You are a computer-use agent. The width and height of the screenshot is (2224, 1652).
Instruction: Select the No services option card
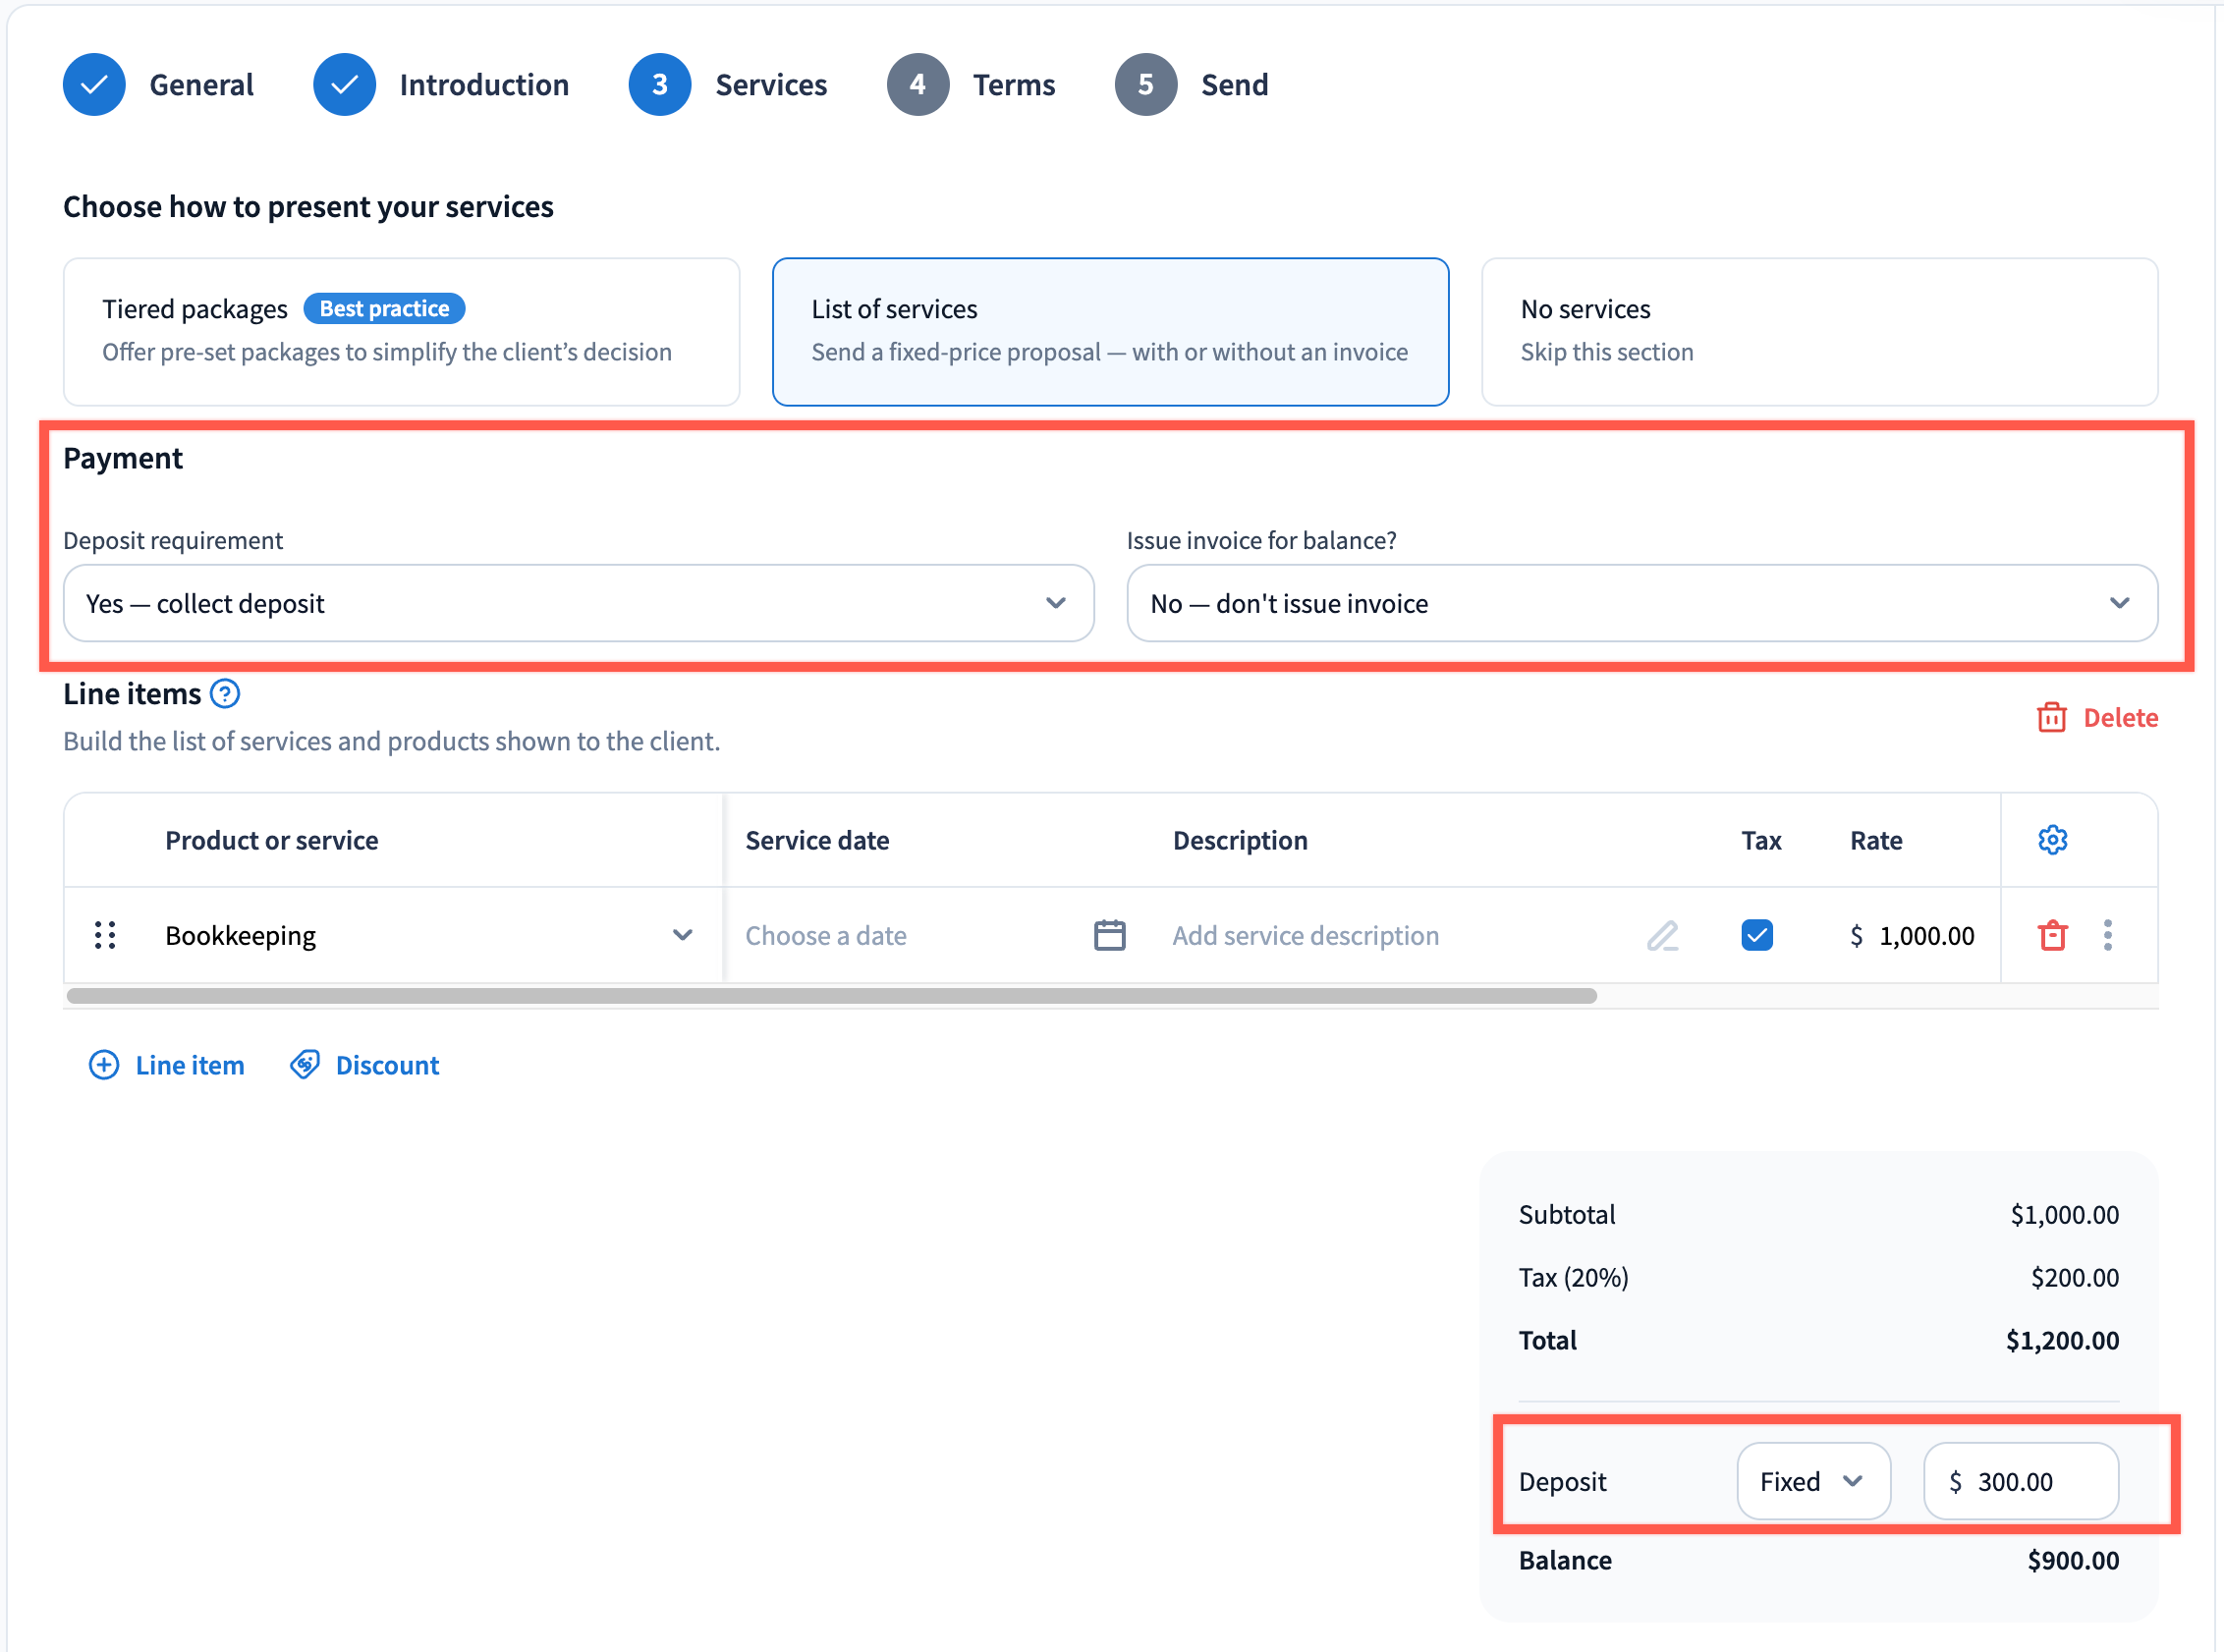[1818, 331]
